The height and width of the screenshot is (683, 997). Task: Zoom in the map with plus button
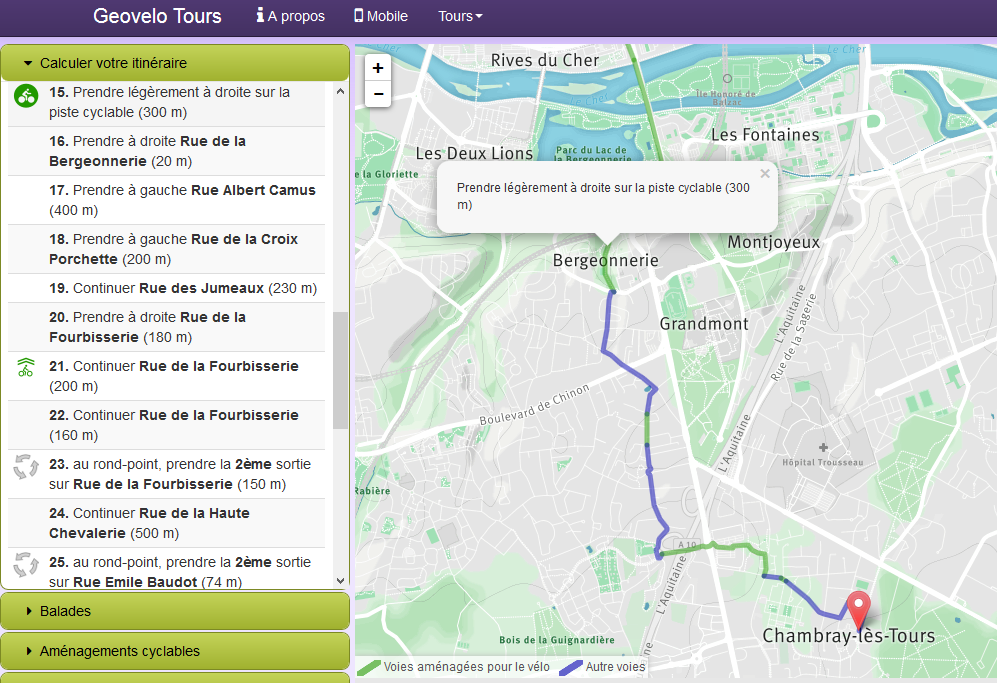click(x=377, y=68)
